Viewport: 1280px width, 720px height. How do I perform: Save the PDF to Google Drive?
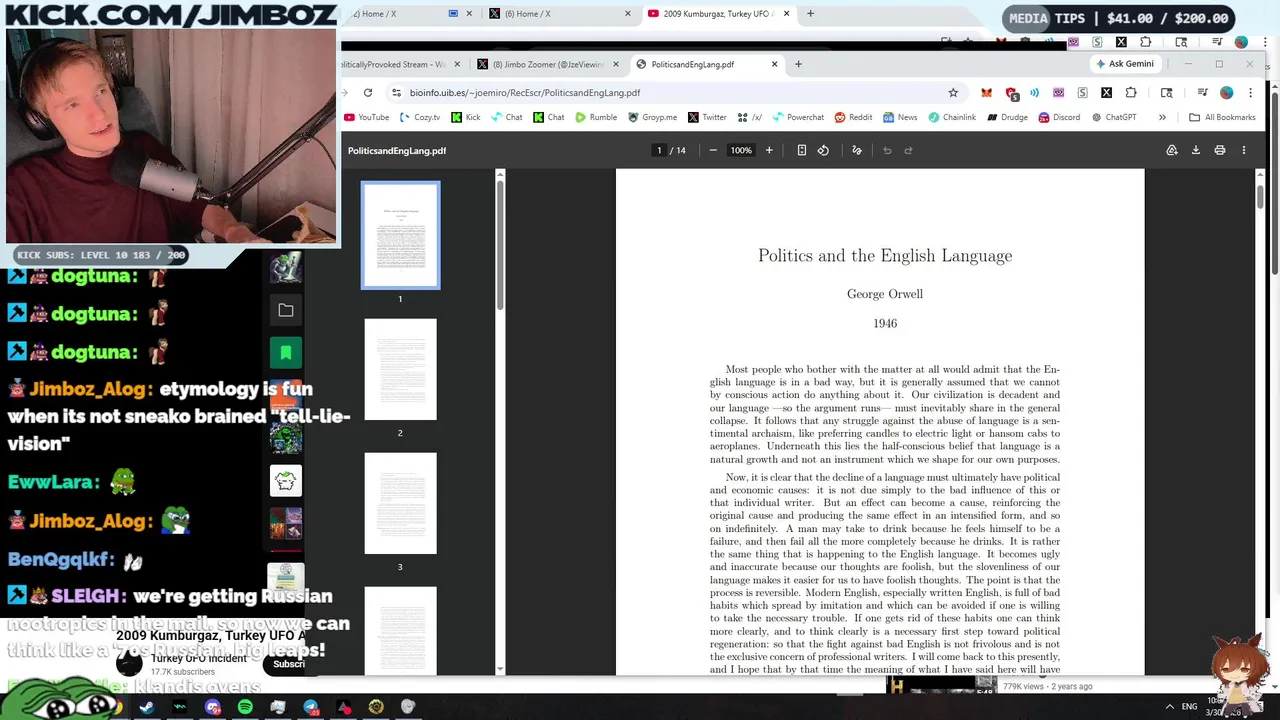[1172, 150]
